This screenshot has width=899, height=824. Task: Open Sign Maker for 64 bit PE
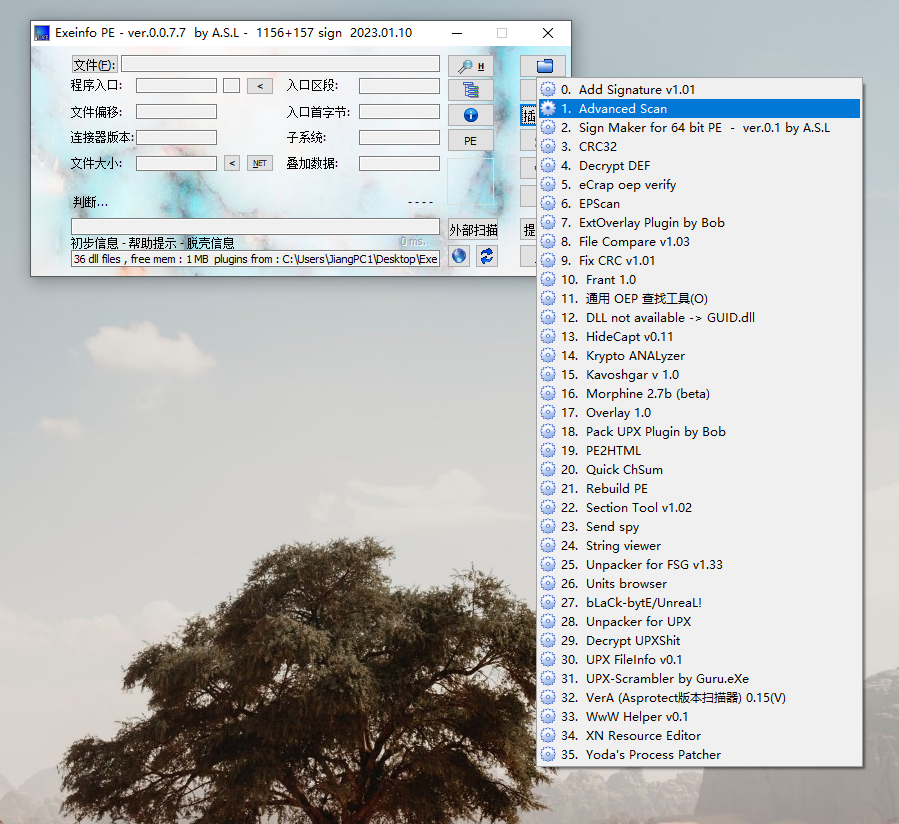(x=699, y=127)
